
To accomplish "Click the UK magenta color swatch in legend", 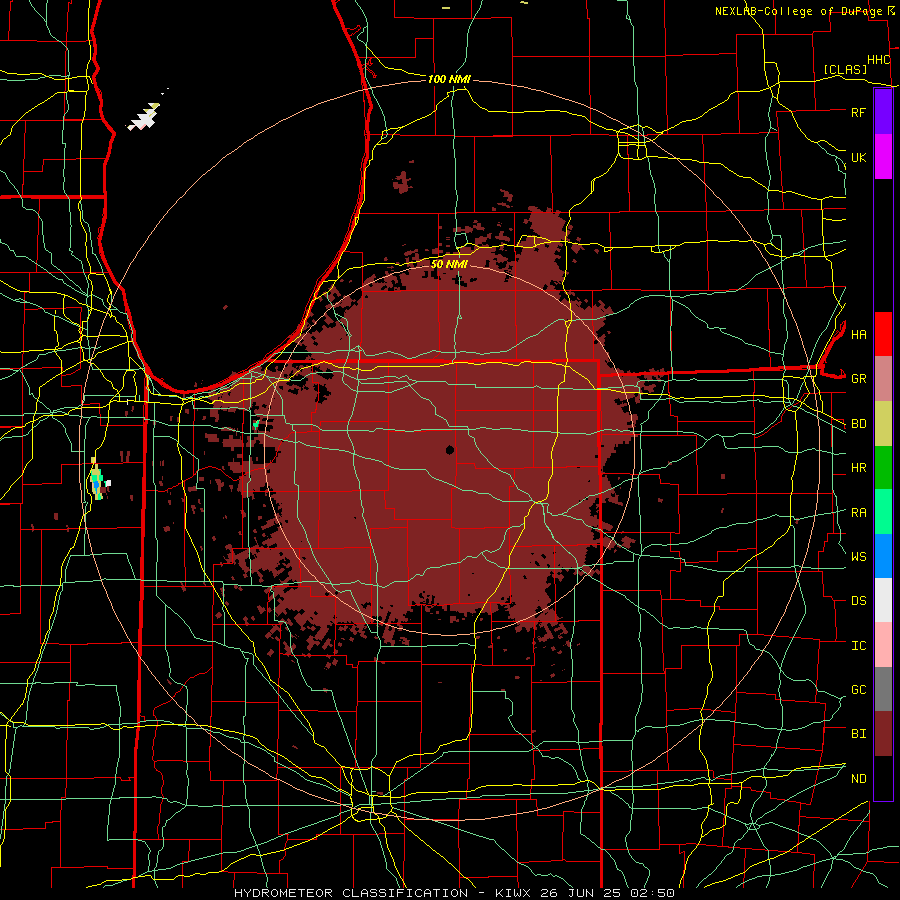I will pos(883,157).
